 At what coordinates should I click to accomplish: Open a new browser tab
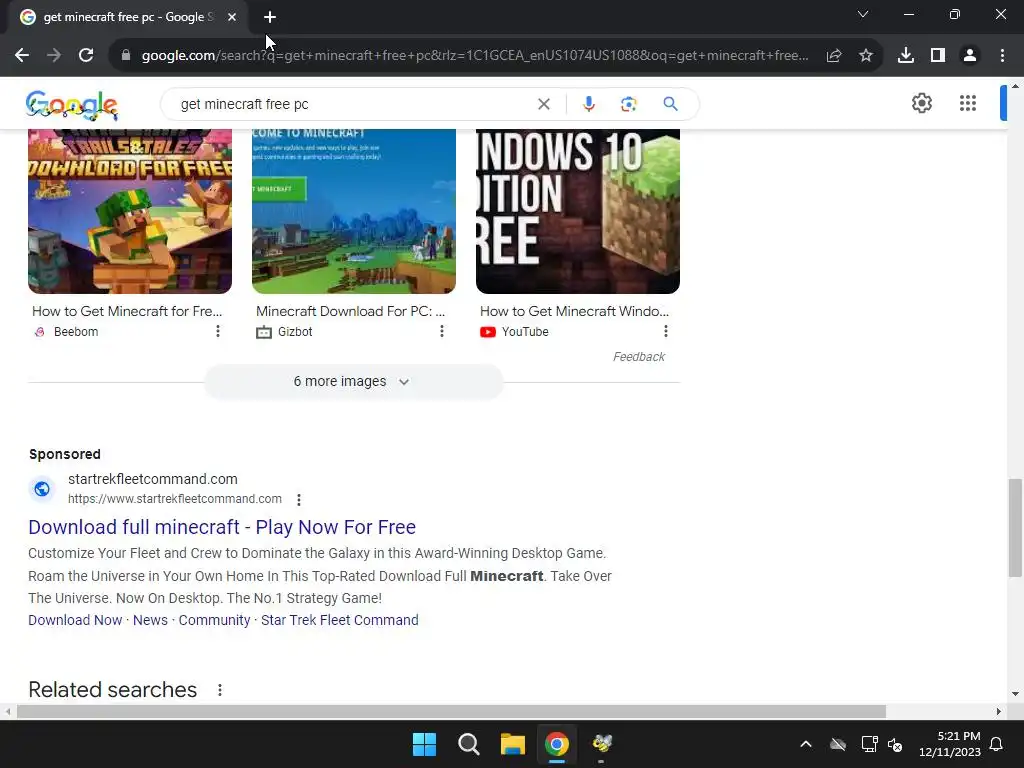pyautogui.click(x=270, y=17)
